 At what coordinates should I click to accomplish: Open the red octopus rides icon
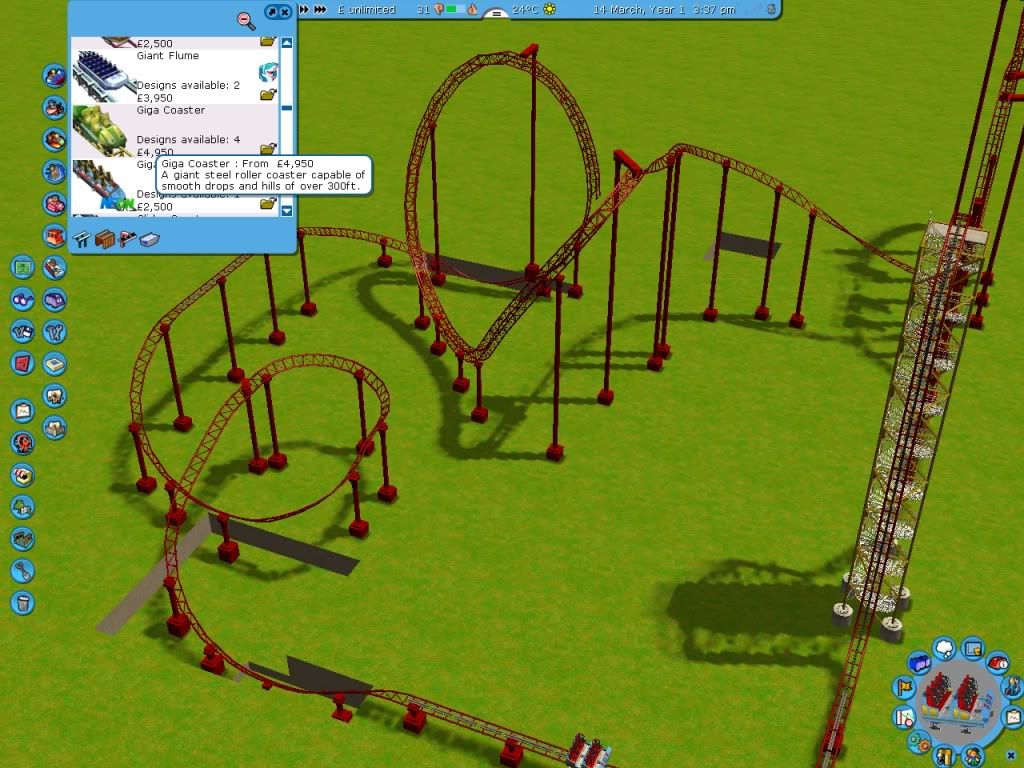[x=23, y=443]
